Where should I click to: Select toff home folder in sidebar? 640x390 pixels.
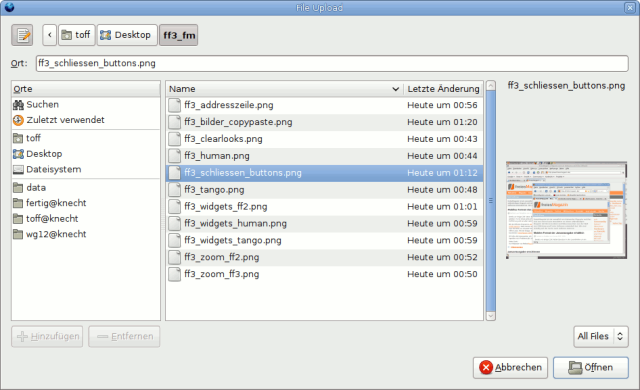[x=86, y=138]
